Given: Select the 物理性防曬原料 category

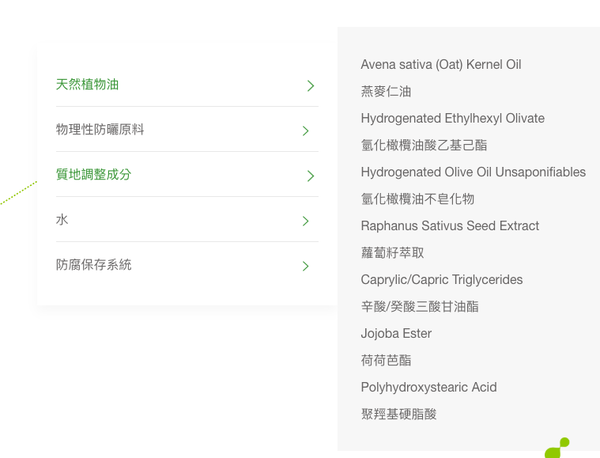Looking at the screenshot, I should tap(101, 130).
